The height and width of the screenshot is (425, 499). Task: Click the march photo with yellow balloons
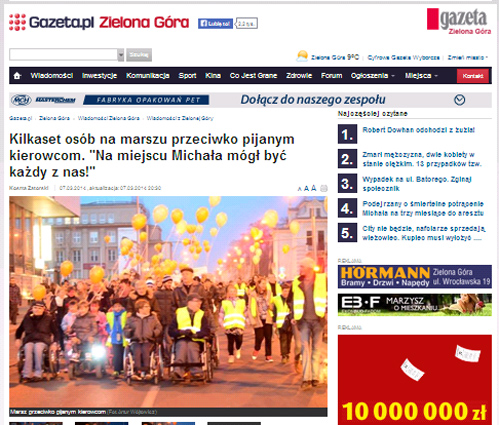[x=168, y=302]
